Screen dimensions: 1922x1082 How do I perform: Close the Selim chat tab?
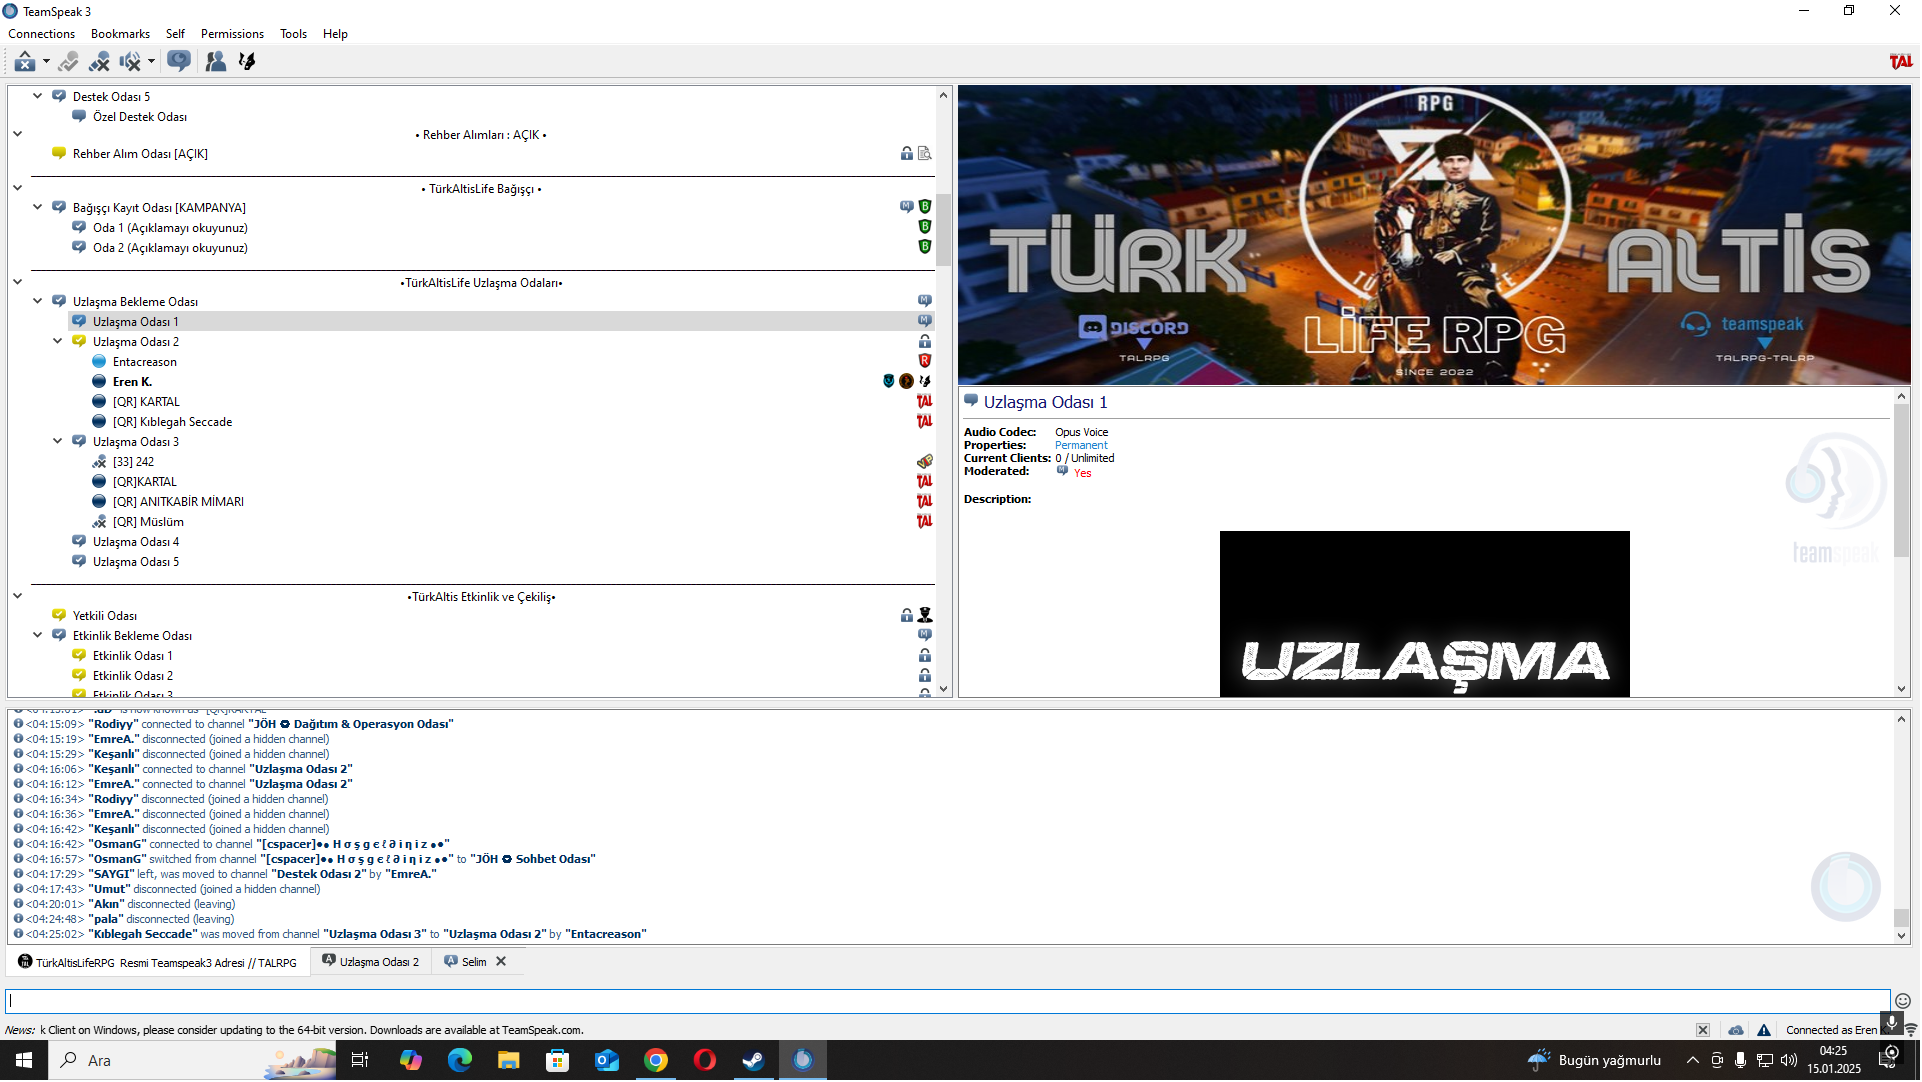click(501, 962)
